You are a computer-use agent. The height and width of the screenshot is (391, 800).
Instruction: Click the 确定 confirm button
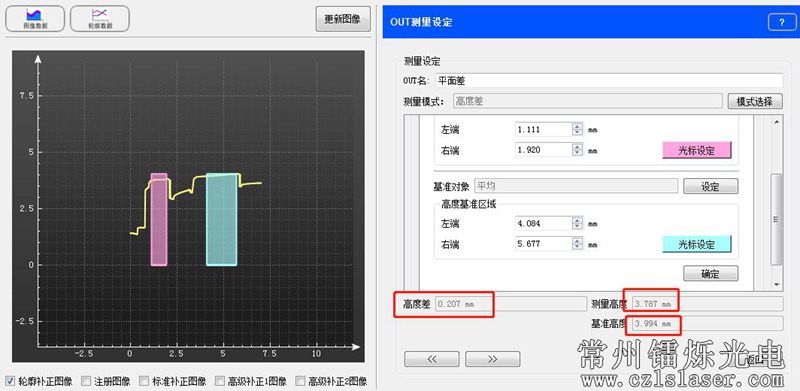(x=710, y=273)
